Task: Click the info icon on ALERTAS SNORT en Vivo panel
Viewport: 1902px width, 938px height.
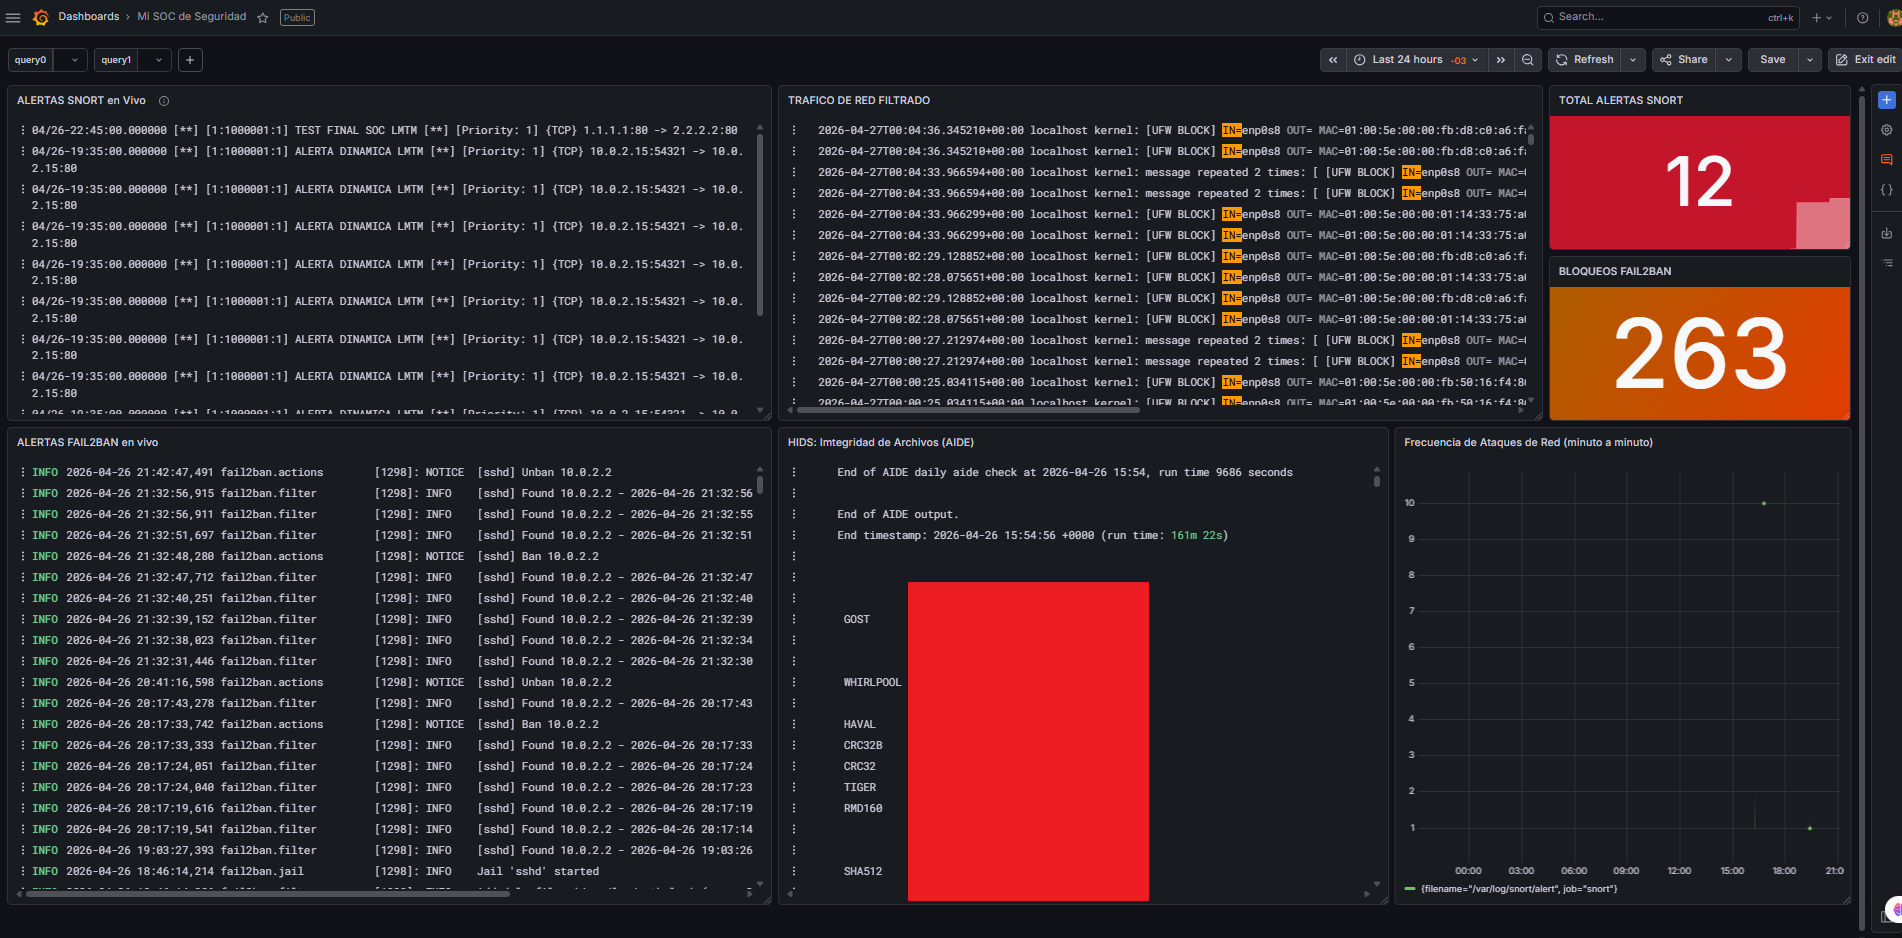Action: pos(163,100)
